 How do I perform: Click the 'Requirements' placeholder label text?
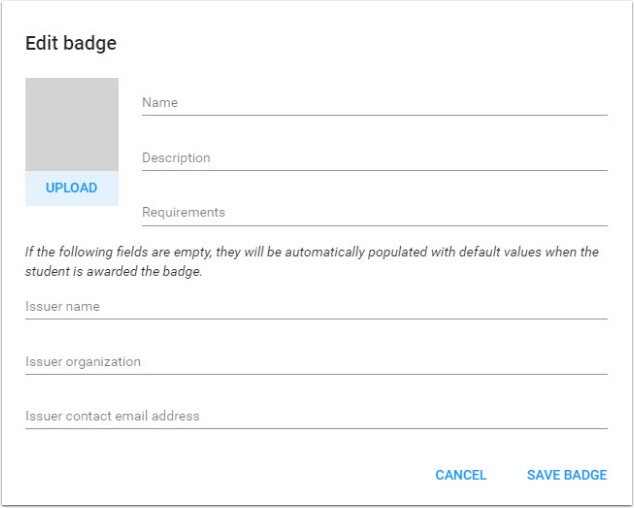183,212
